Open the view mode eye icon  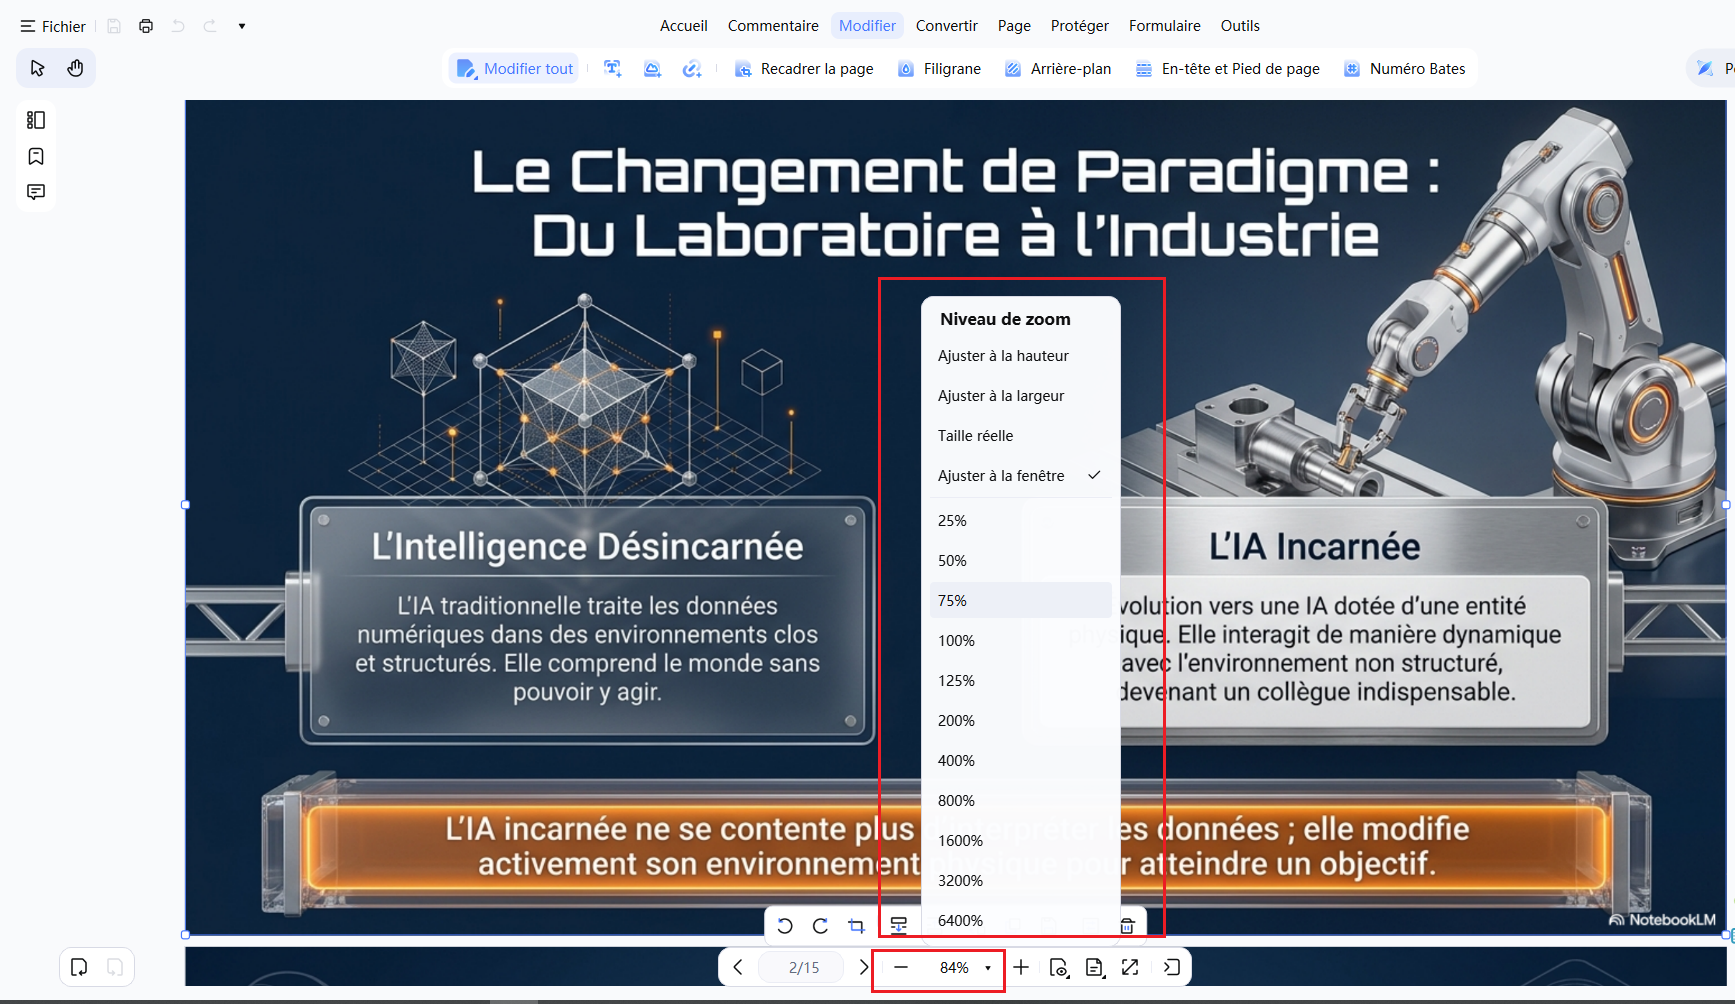[1059, 967]
